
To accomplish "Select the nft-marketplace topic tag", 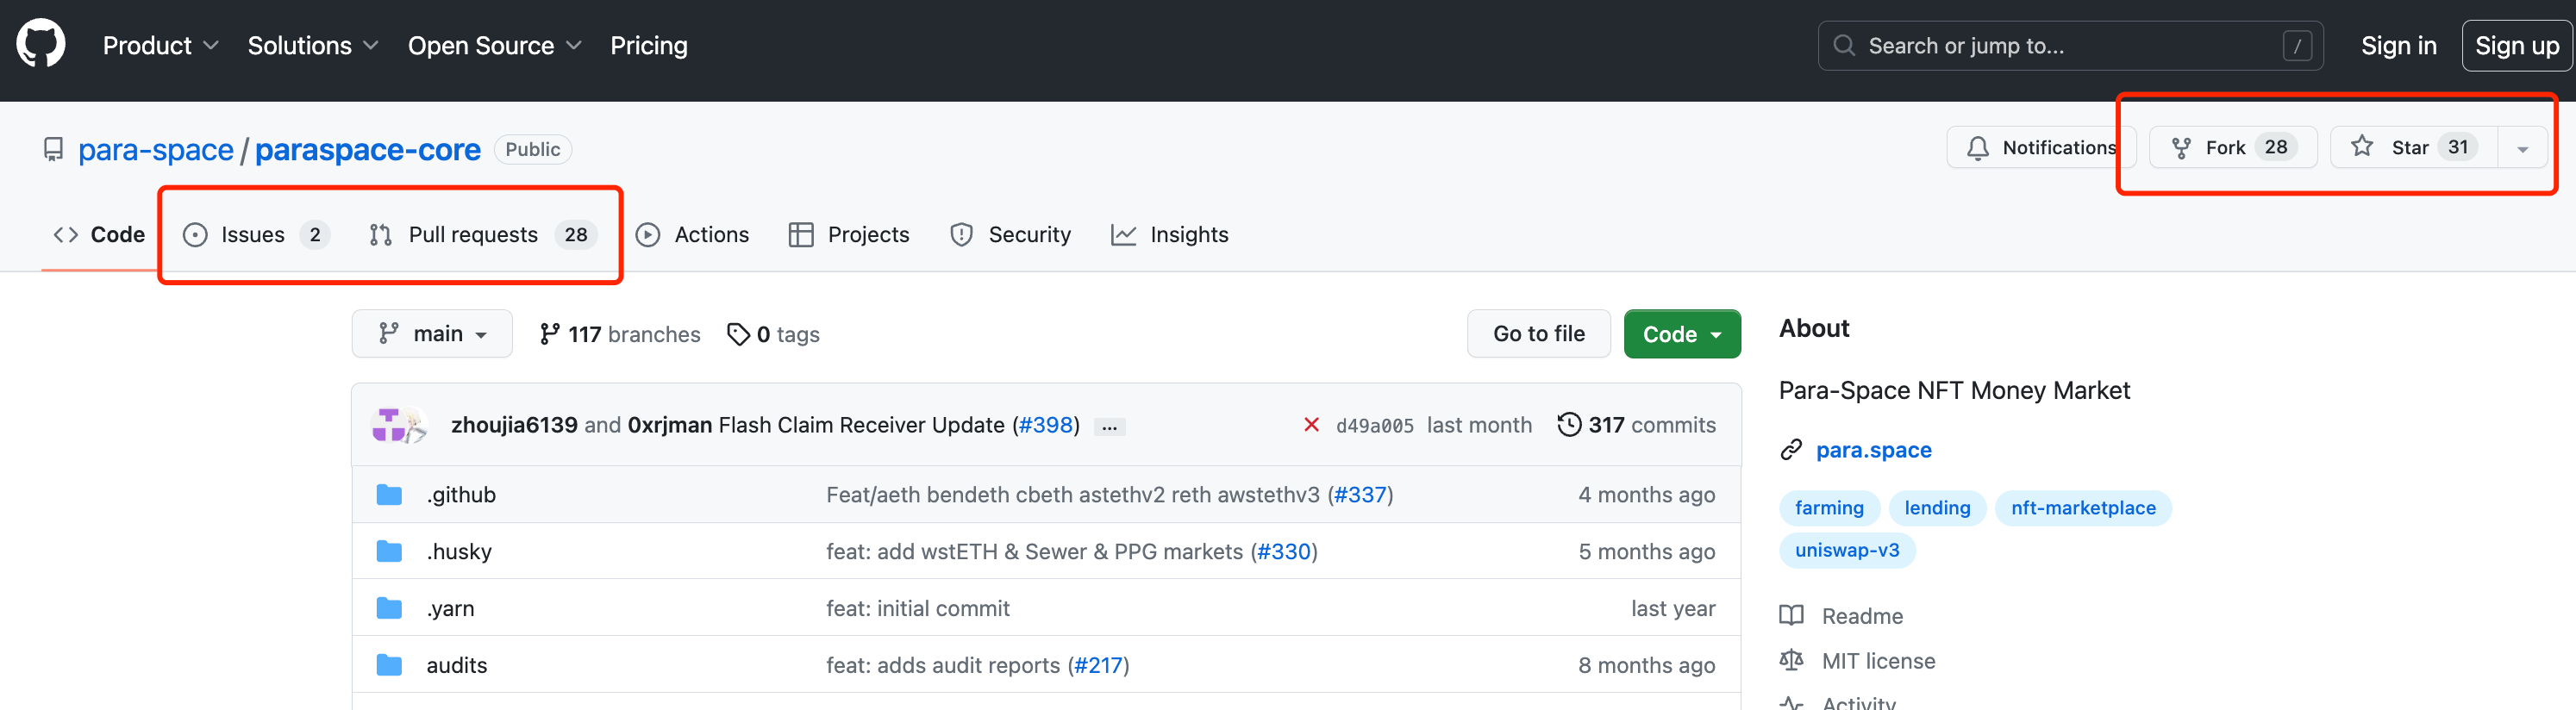I will pos(2083,508).
